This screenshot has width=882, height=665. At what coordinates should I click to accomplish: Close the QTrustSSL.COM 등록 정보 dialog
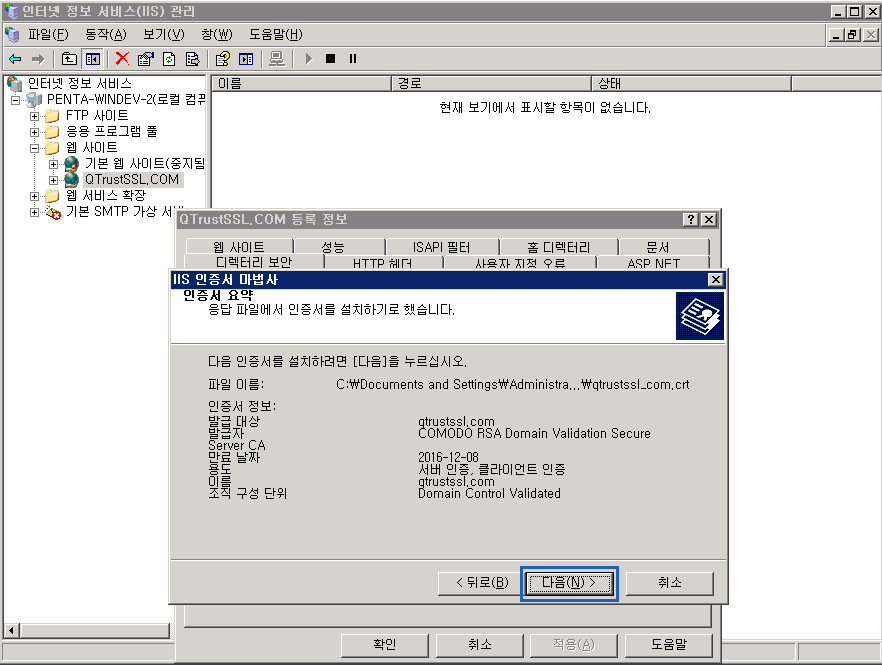pyautogui.click(x=709, y=219)
